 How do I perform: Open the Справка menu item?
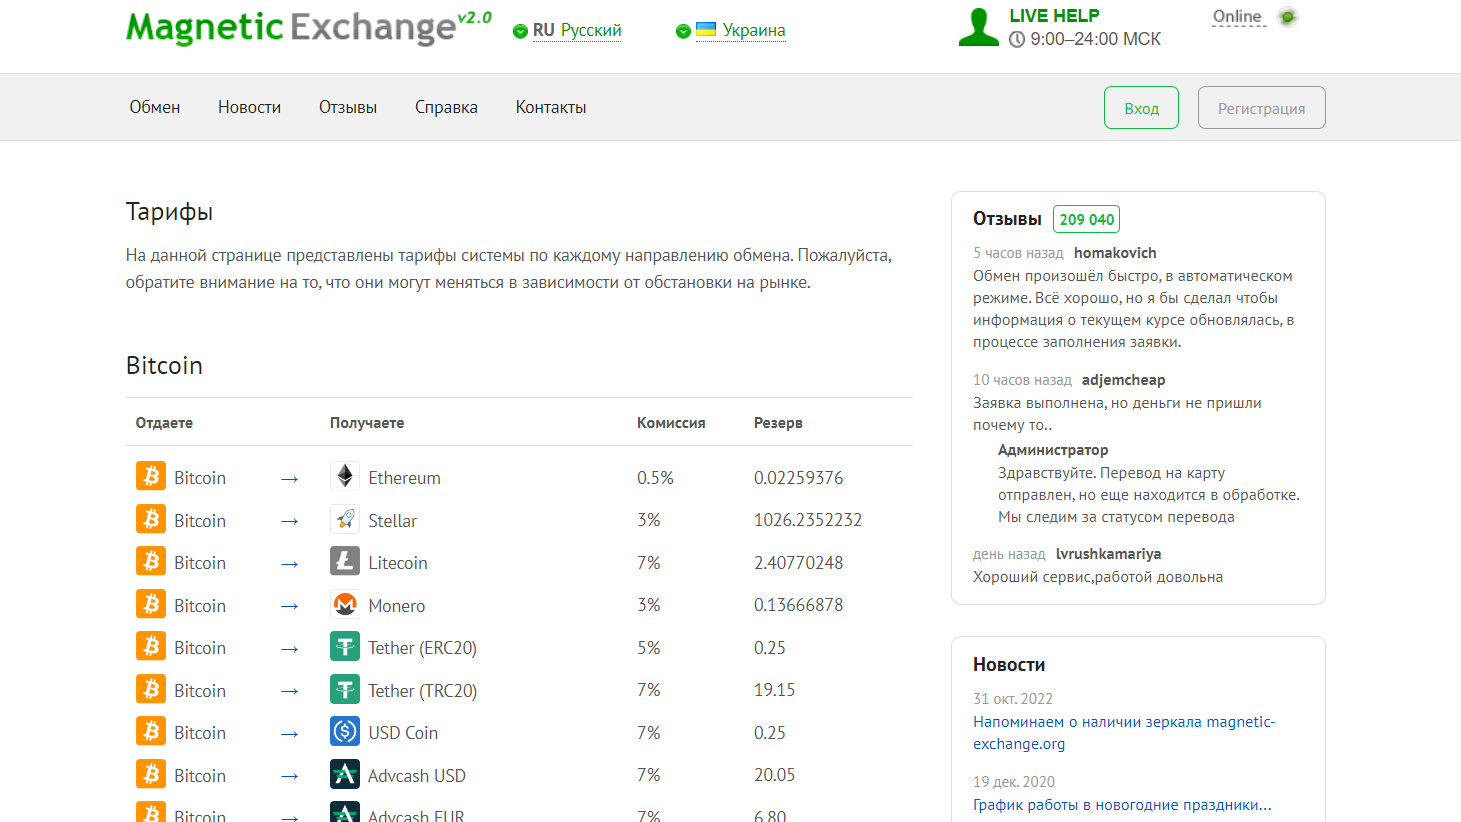point(446,107)
